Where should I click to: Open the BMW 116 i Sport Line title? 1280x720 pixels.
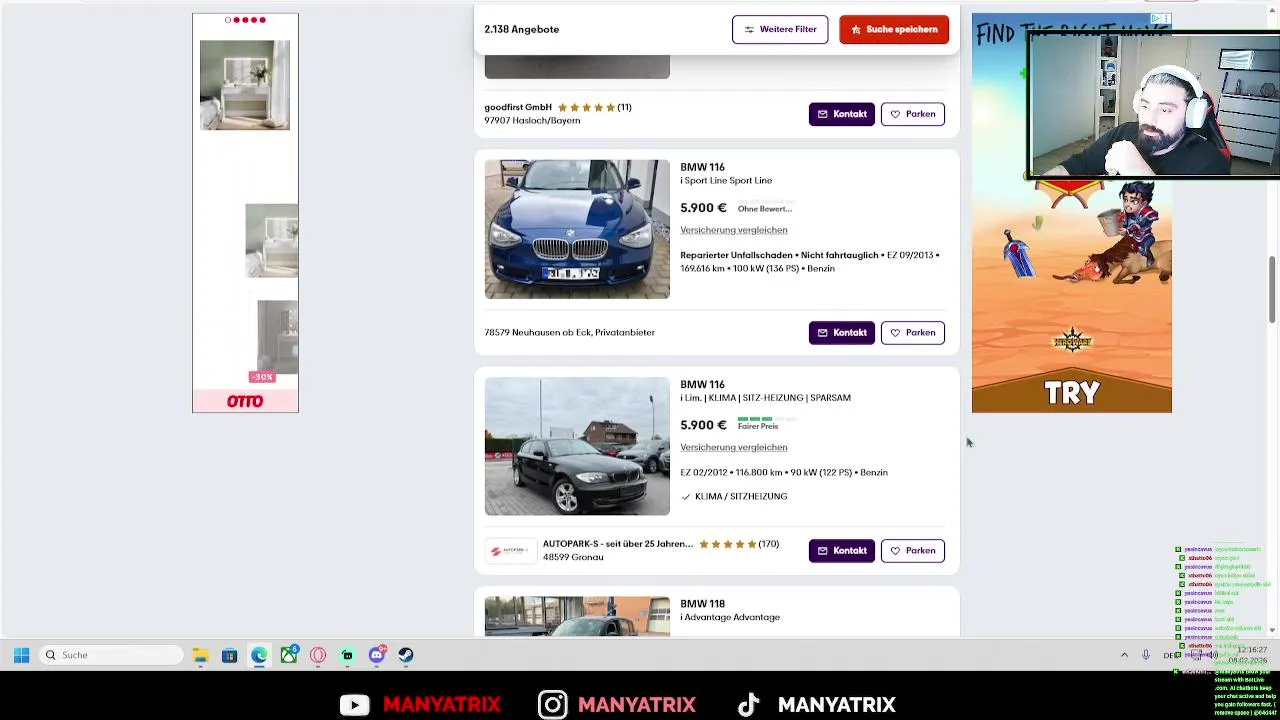726,174
